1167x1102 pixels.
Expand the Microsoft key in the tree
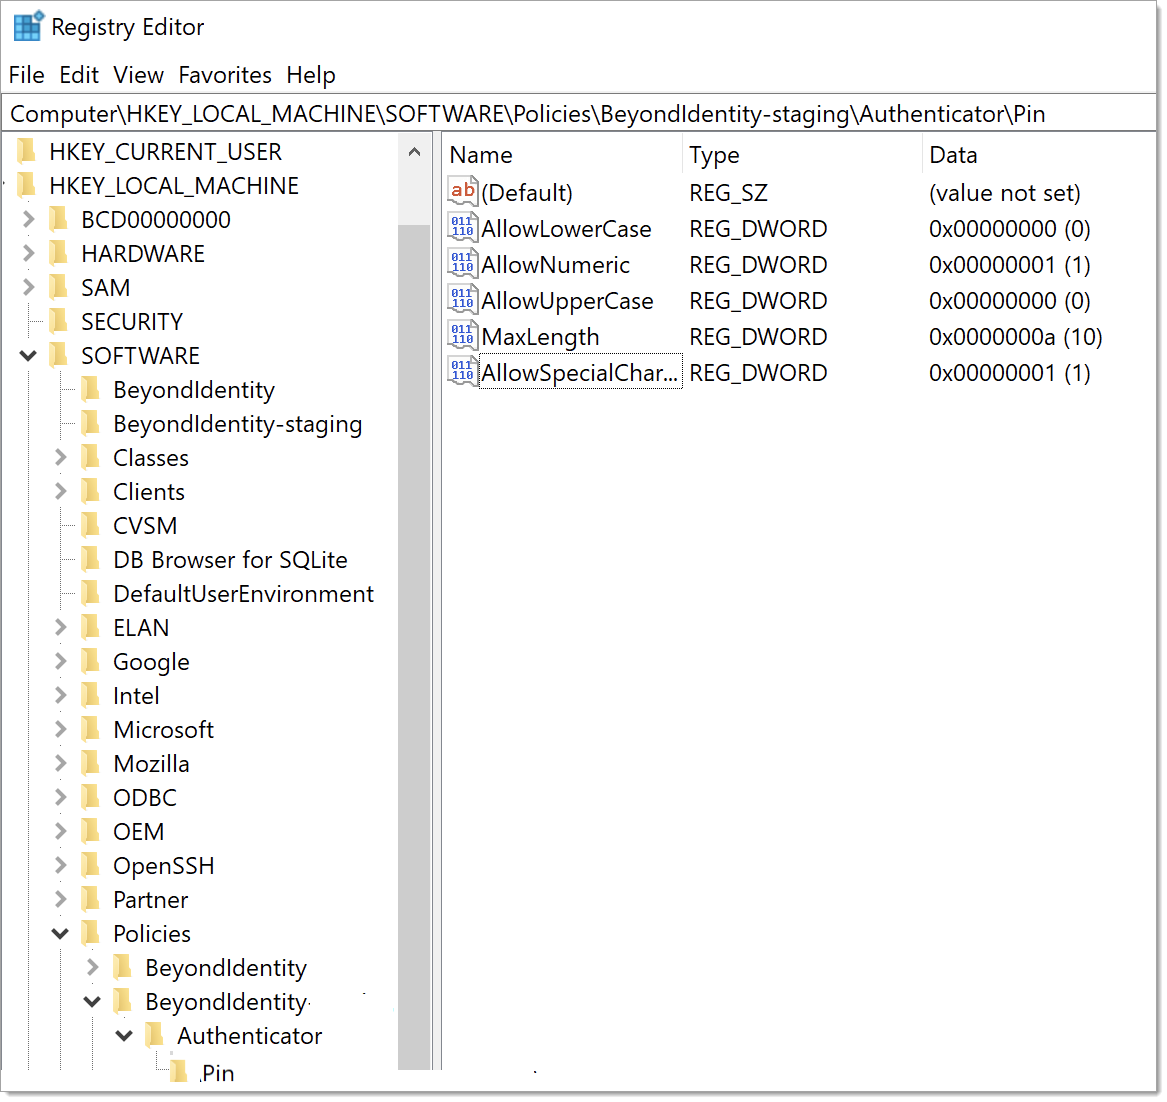[60, 729]
